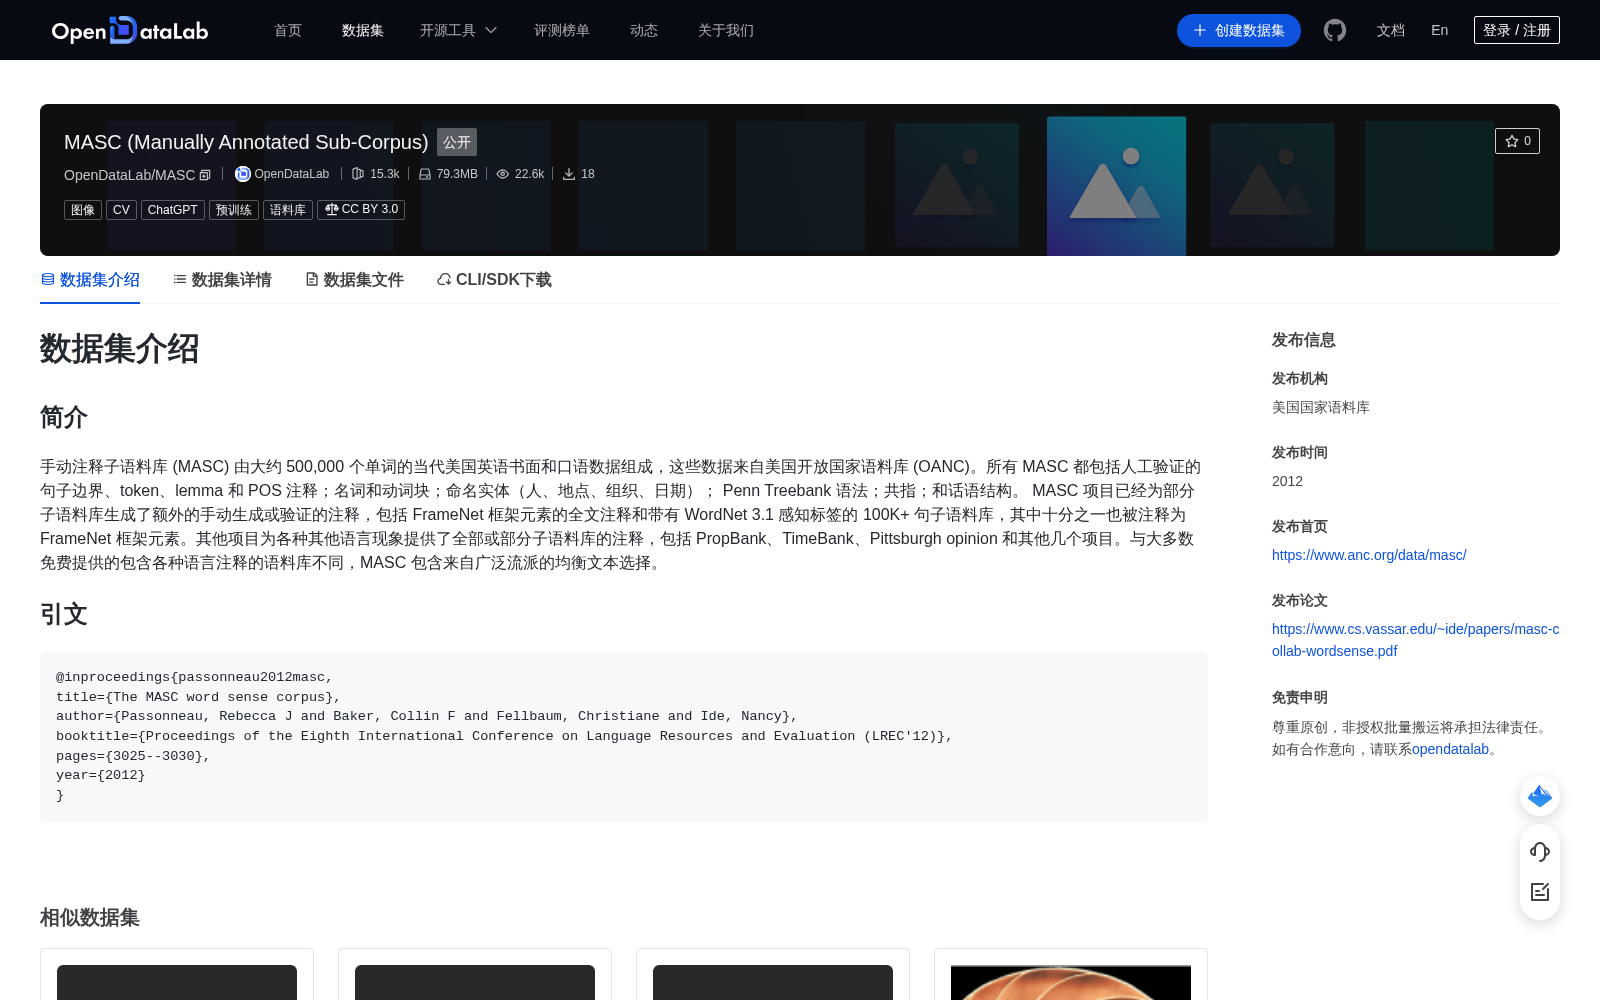The width and height of the screenshot is (1600, 1000).
Task: Open the feedback edit note icon
Action: coord(1540,892)
